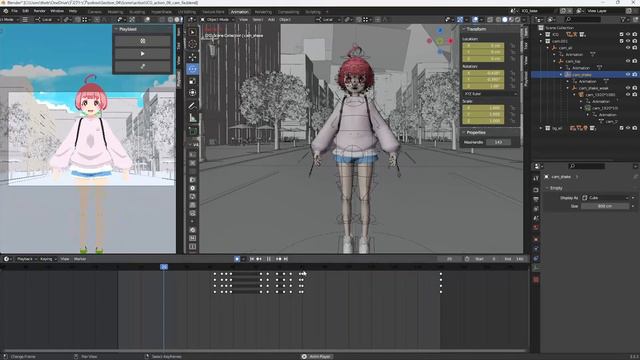
Task: Open the Object Mode dropdown in viewport
Action: click(x=218, y=19)
